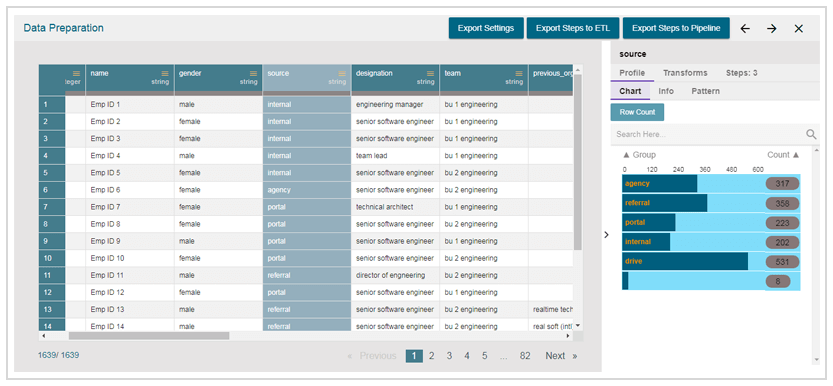Click the agency cell in row 6
Image resolution: width=833 pixels, height=386 pixels.
[307, 190]
